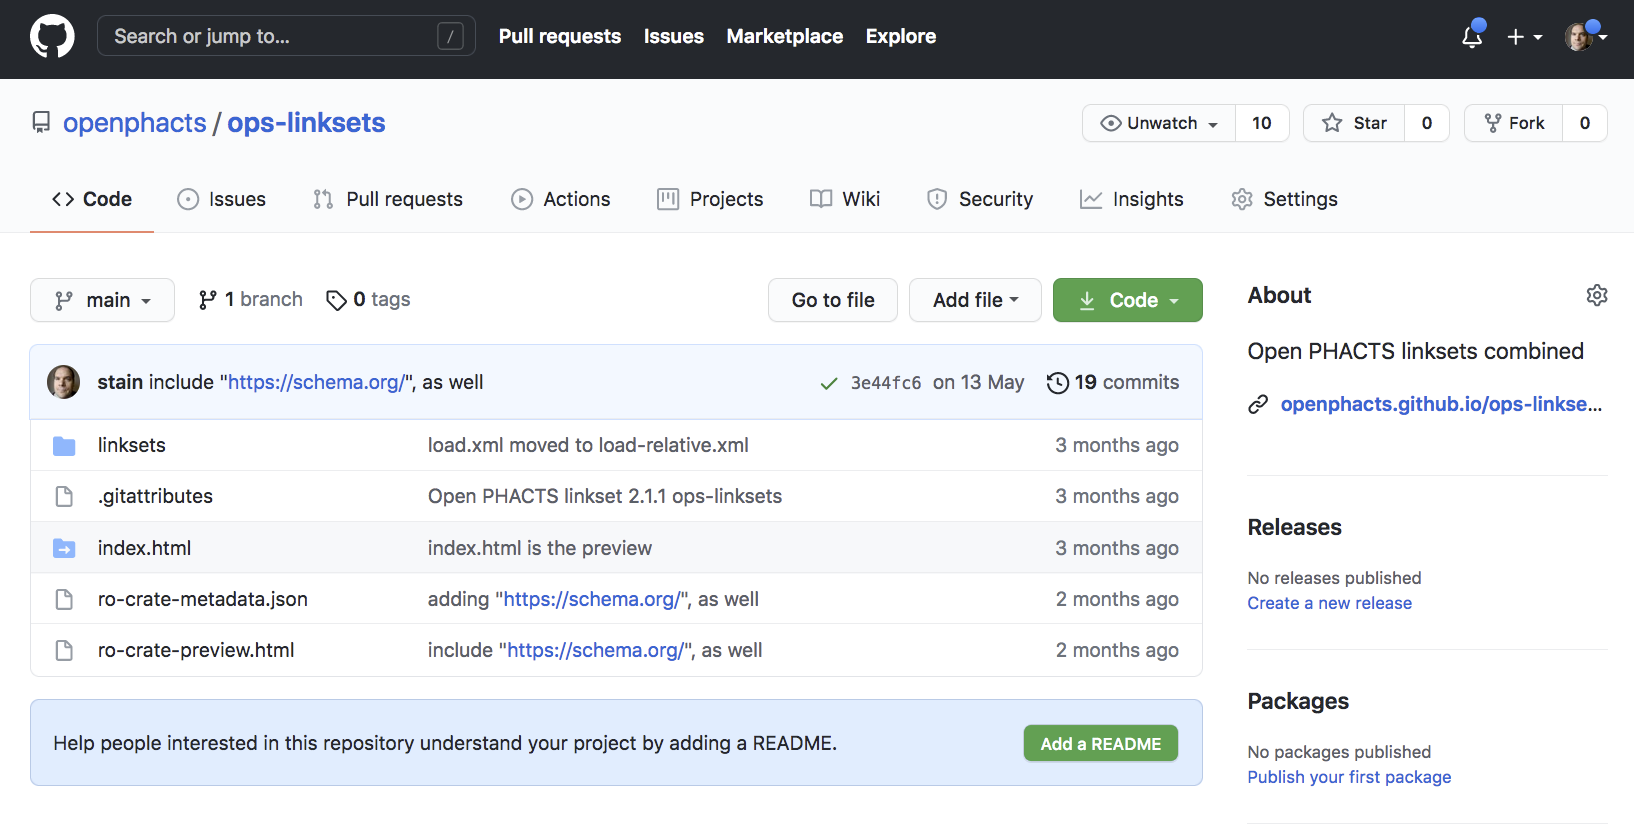Open the openphacts.github.io website link
Image resolution: width=1634 pixels, height=828 pixels.
tap(1441, 404)
